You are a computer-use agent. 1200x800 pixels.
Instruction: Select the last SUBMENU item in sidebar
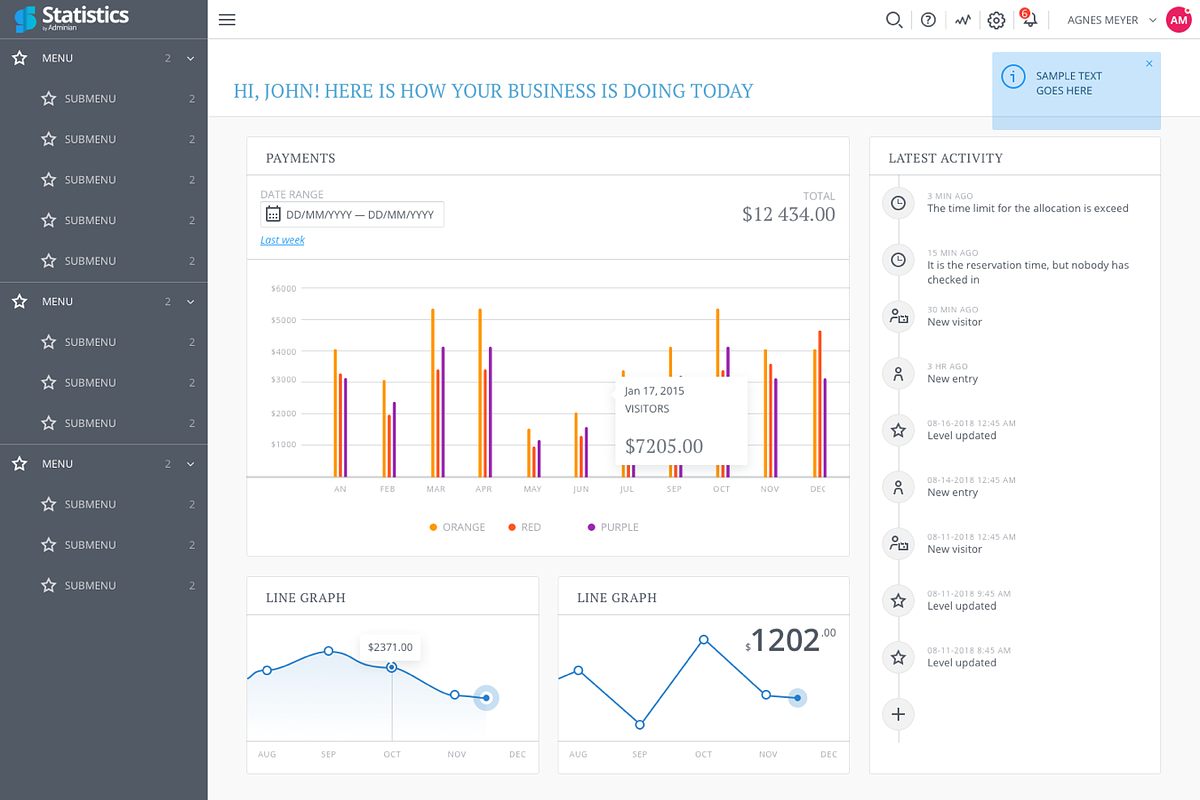pos(90,586)
